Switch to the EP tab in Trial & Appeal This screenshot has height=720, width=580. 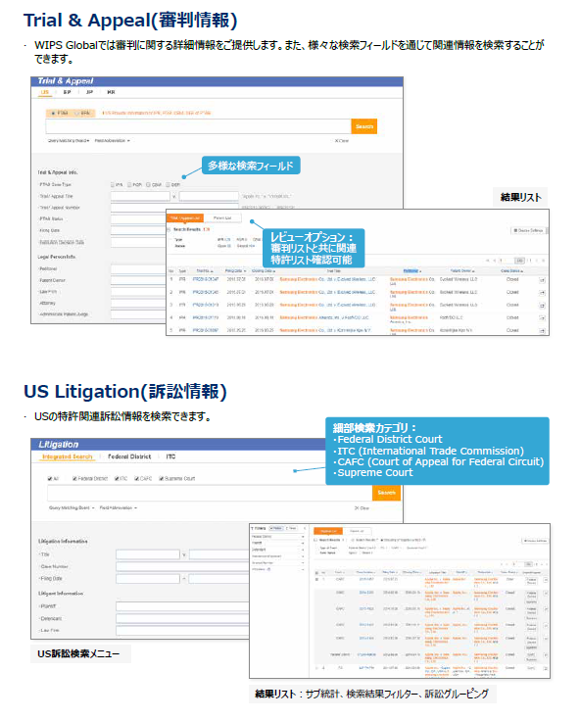coord(67,92)
